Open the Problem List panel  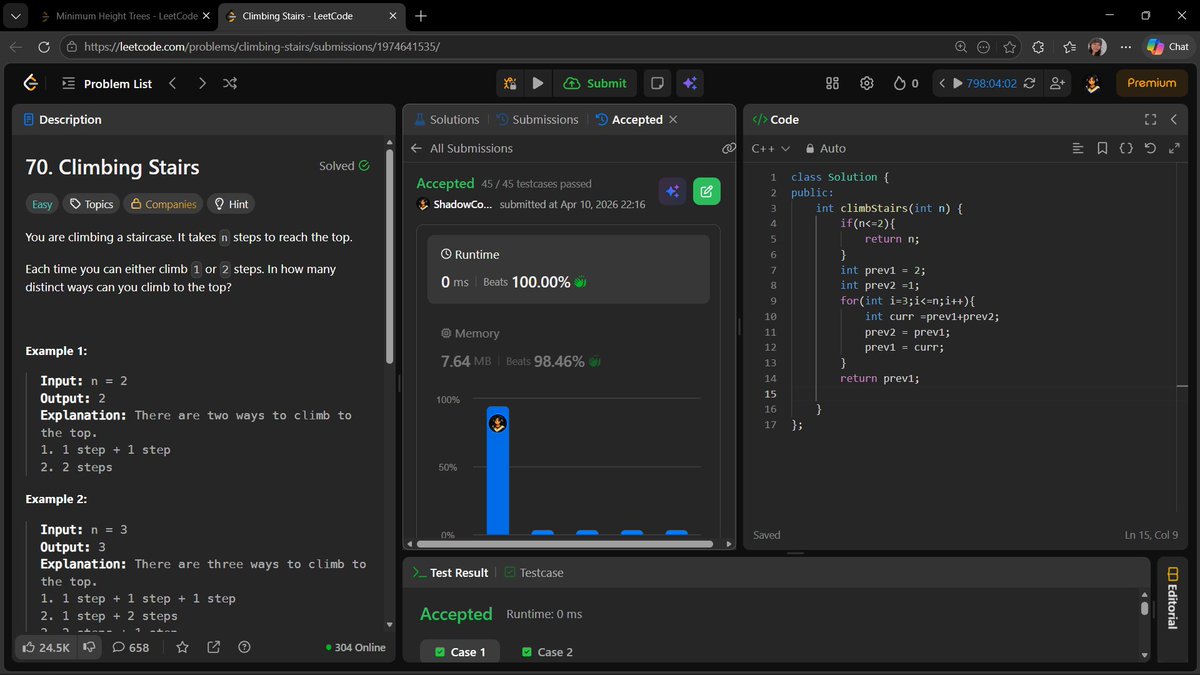(x=106, y=83)
